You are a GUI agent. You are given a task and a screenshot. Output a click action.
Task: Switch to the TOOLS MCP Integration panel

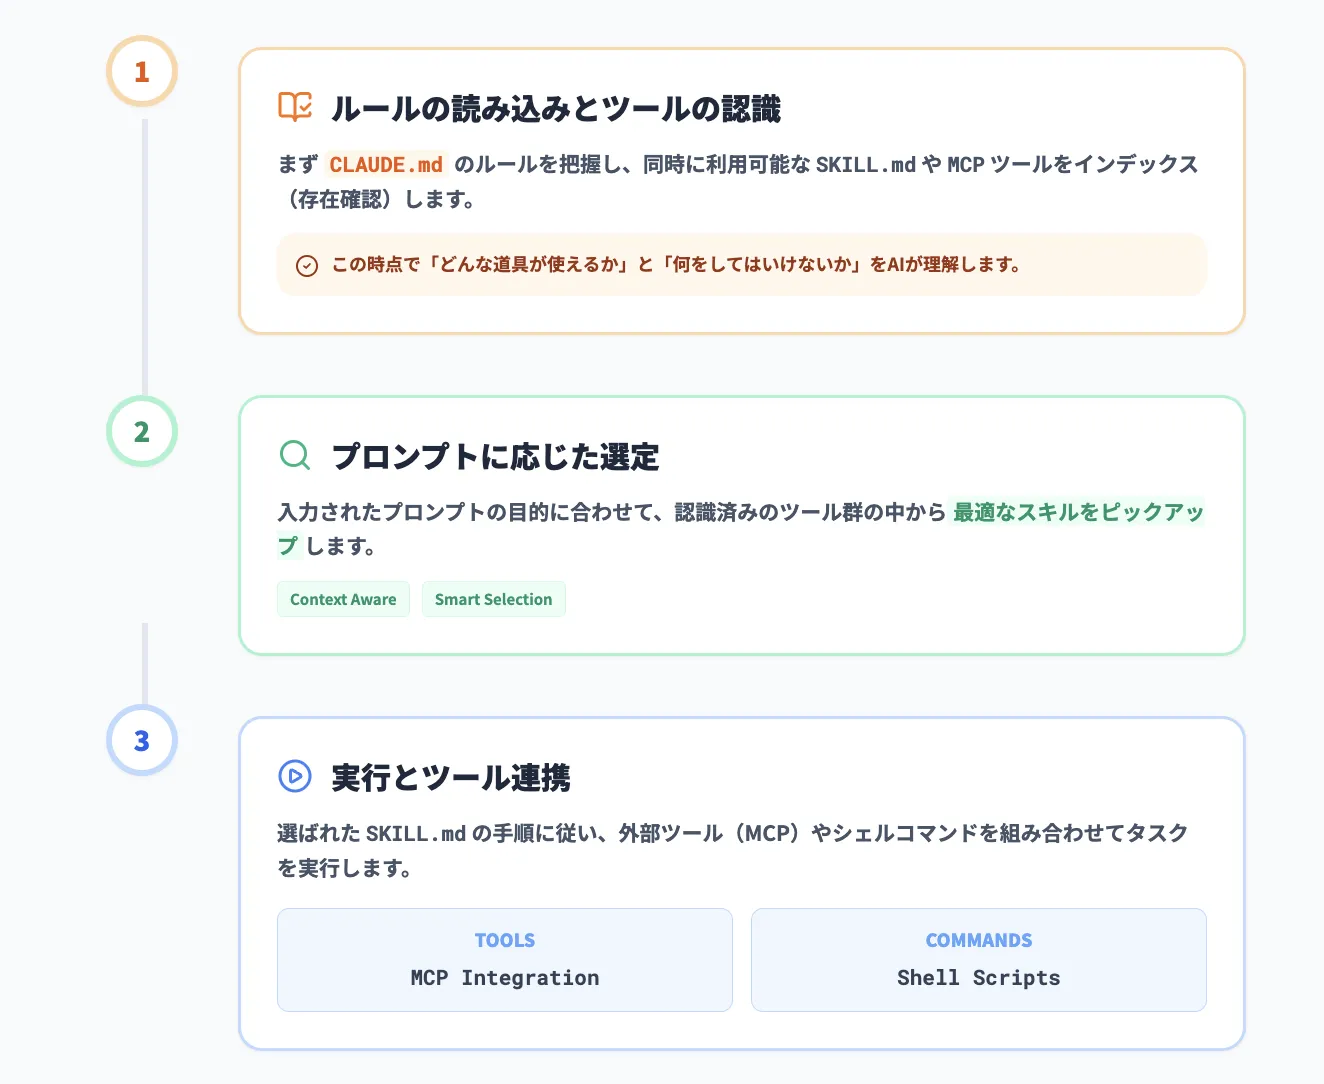(x=504, y=960)
